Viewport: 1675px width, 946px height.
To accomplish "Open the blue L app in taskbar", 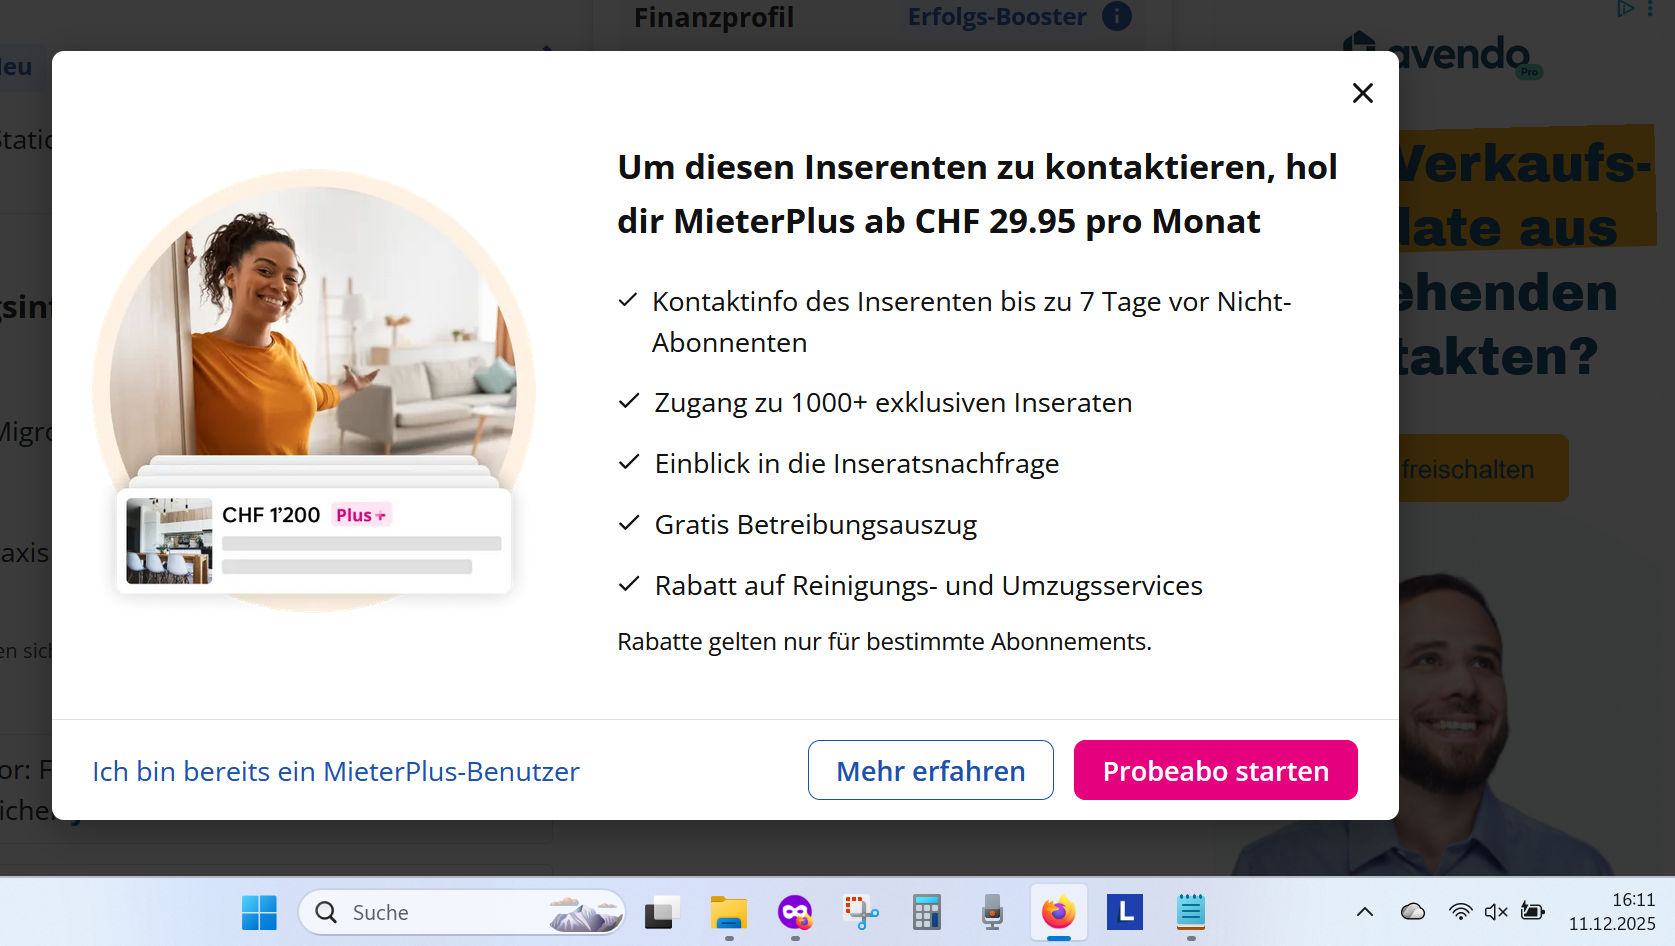I will 1125,912.
